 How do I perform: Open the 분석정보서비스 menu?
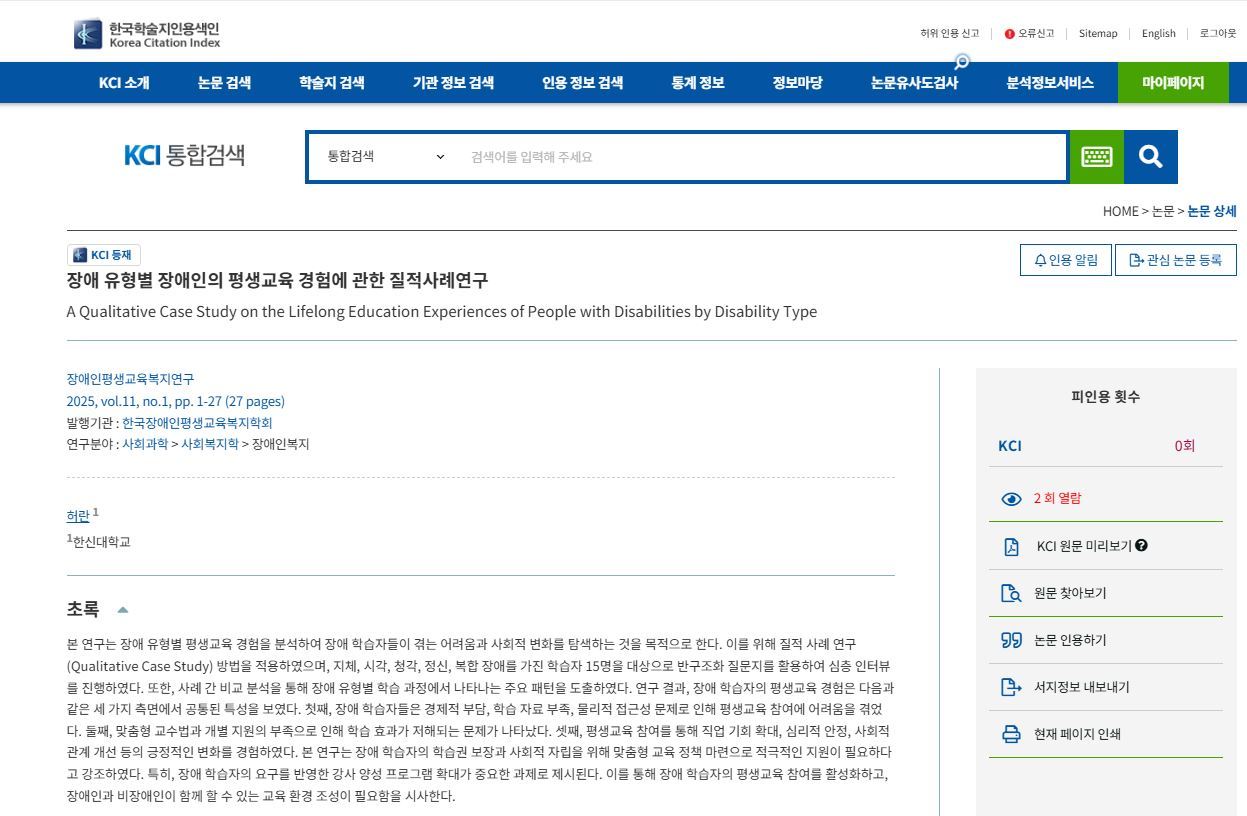(1050, 83)
